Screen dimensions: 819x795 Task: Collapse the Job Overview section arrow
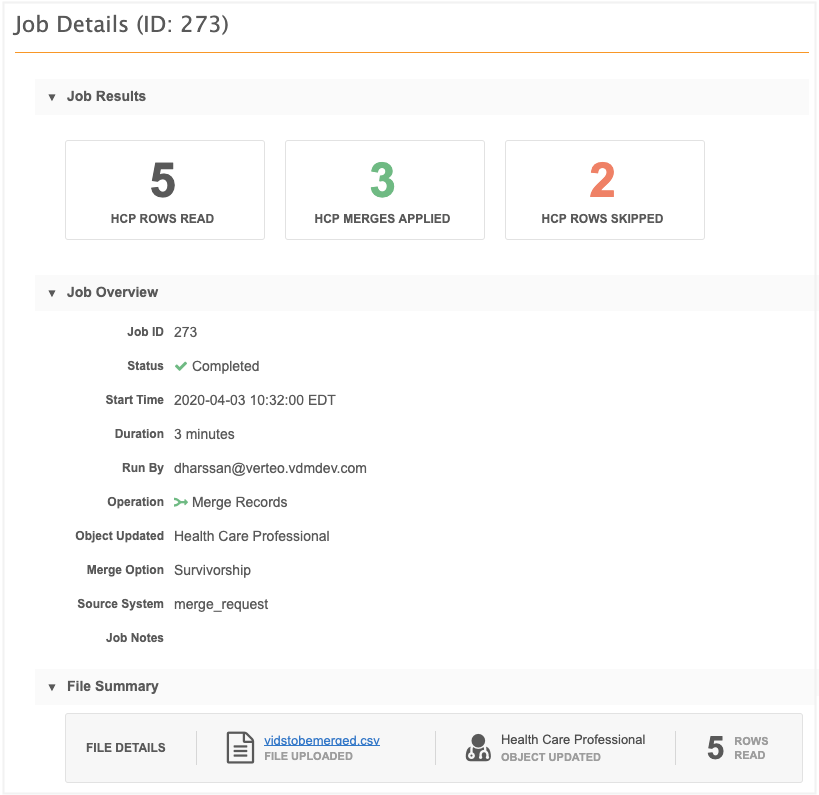pyautogui.click(x=52, y=293)
